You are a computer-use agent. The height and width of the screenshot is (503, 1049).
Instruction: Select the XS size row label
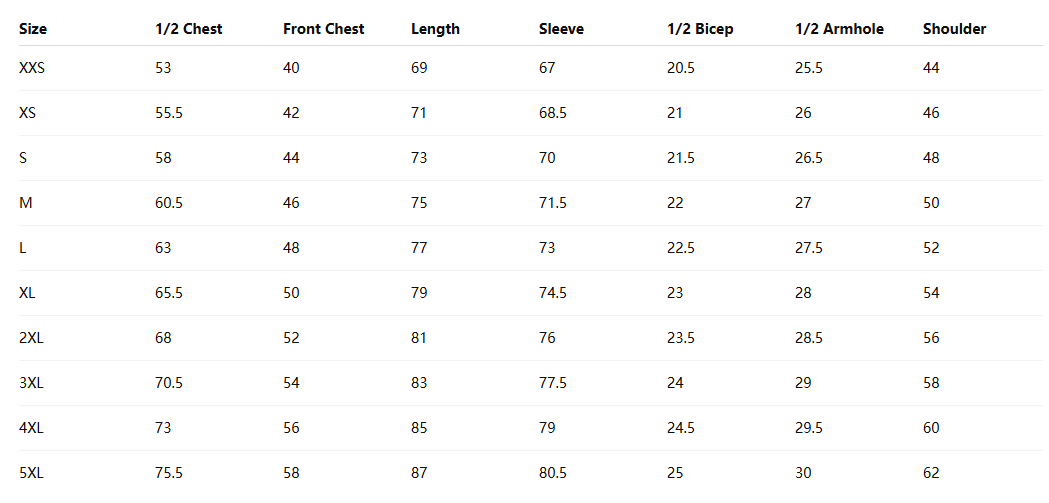tap(27, 112)
